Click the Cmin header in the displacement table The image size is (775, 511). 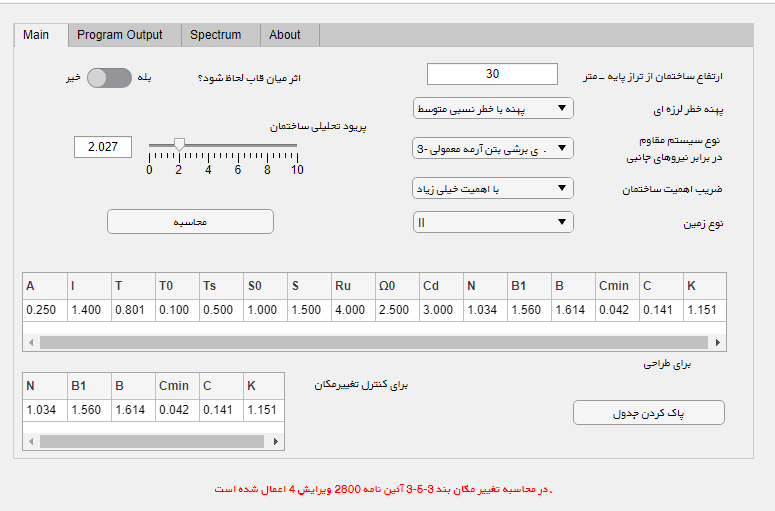click(173, 385)
